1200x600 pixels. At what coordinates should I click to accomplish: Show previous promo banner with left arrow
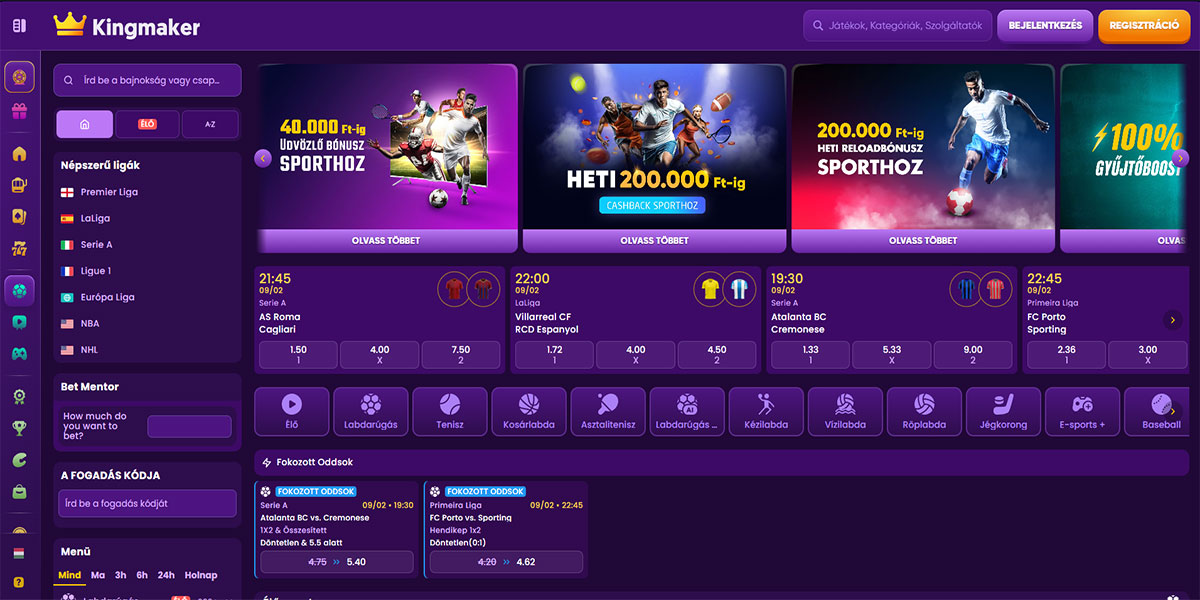pyautogui.click(x=263, y=158)
